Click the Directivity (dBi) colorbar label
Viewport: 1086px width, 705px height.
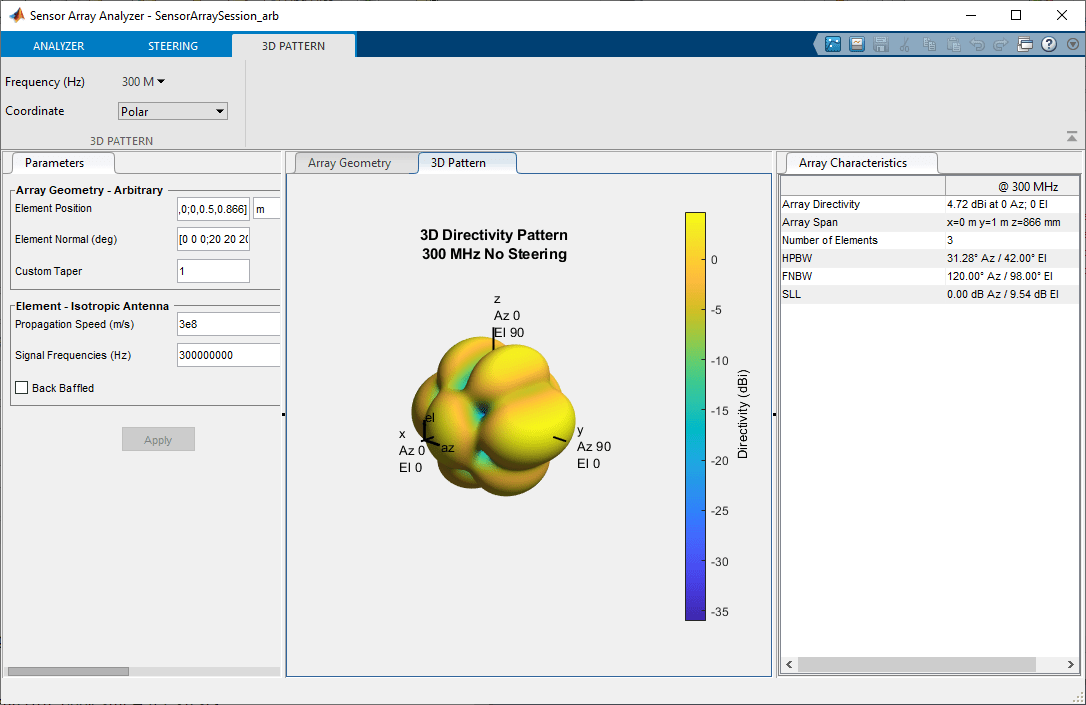click(742, 414)
